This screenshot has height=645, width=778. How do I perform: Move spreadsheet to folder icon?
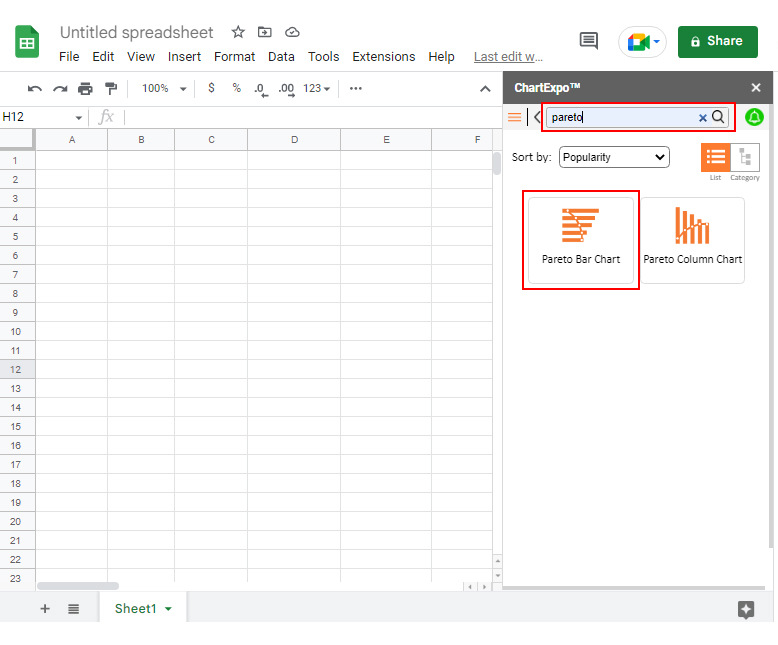[264, 32]
